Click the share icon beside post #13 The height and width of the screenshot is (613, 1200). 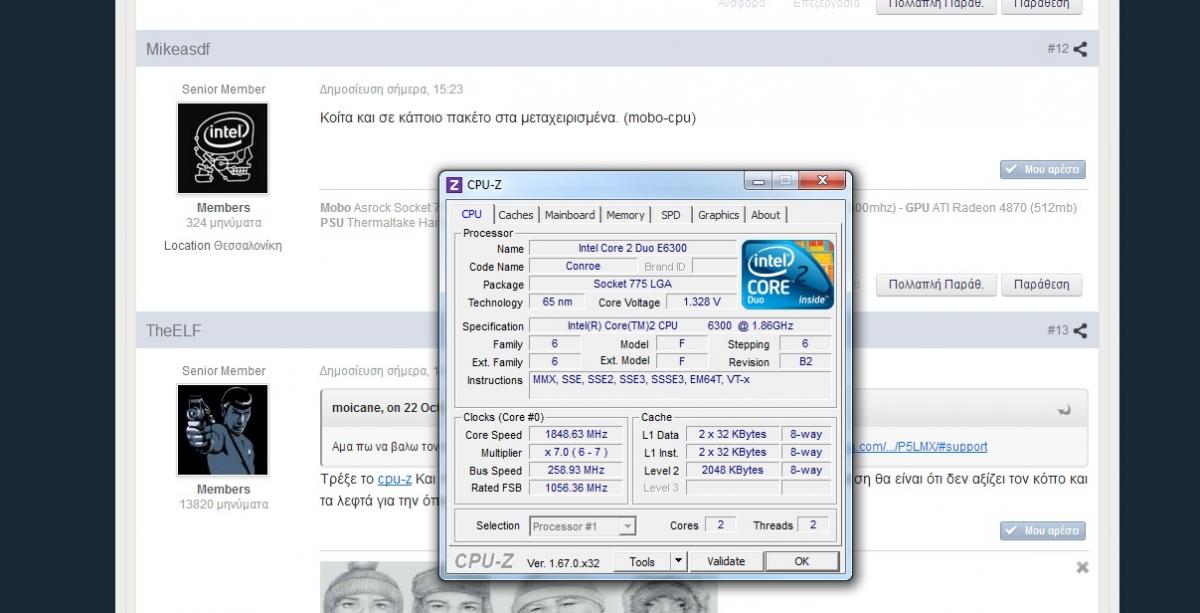point(1080,330)
